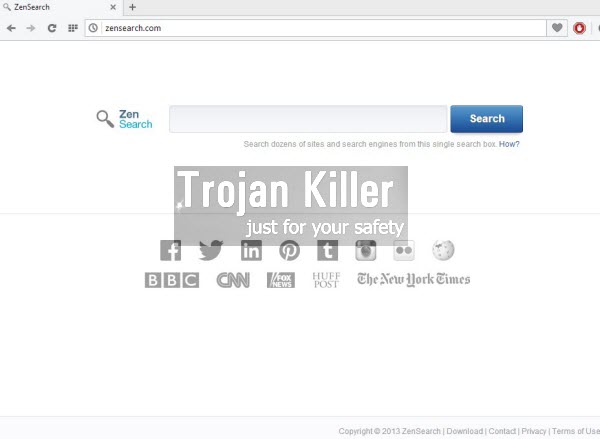Open the Privacy footer link

(x=534, y=431)
